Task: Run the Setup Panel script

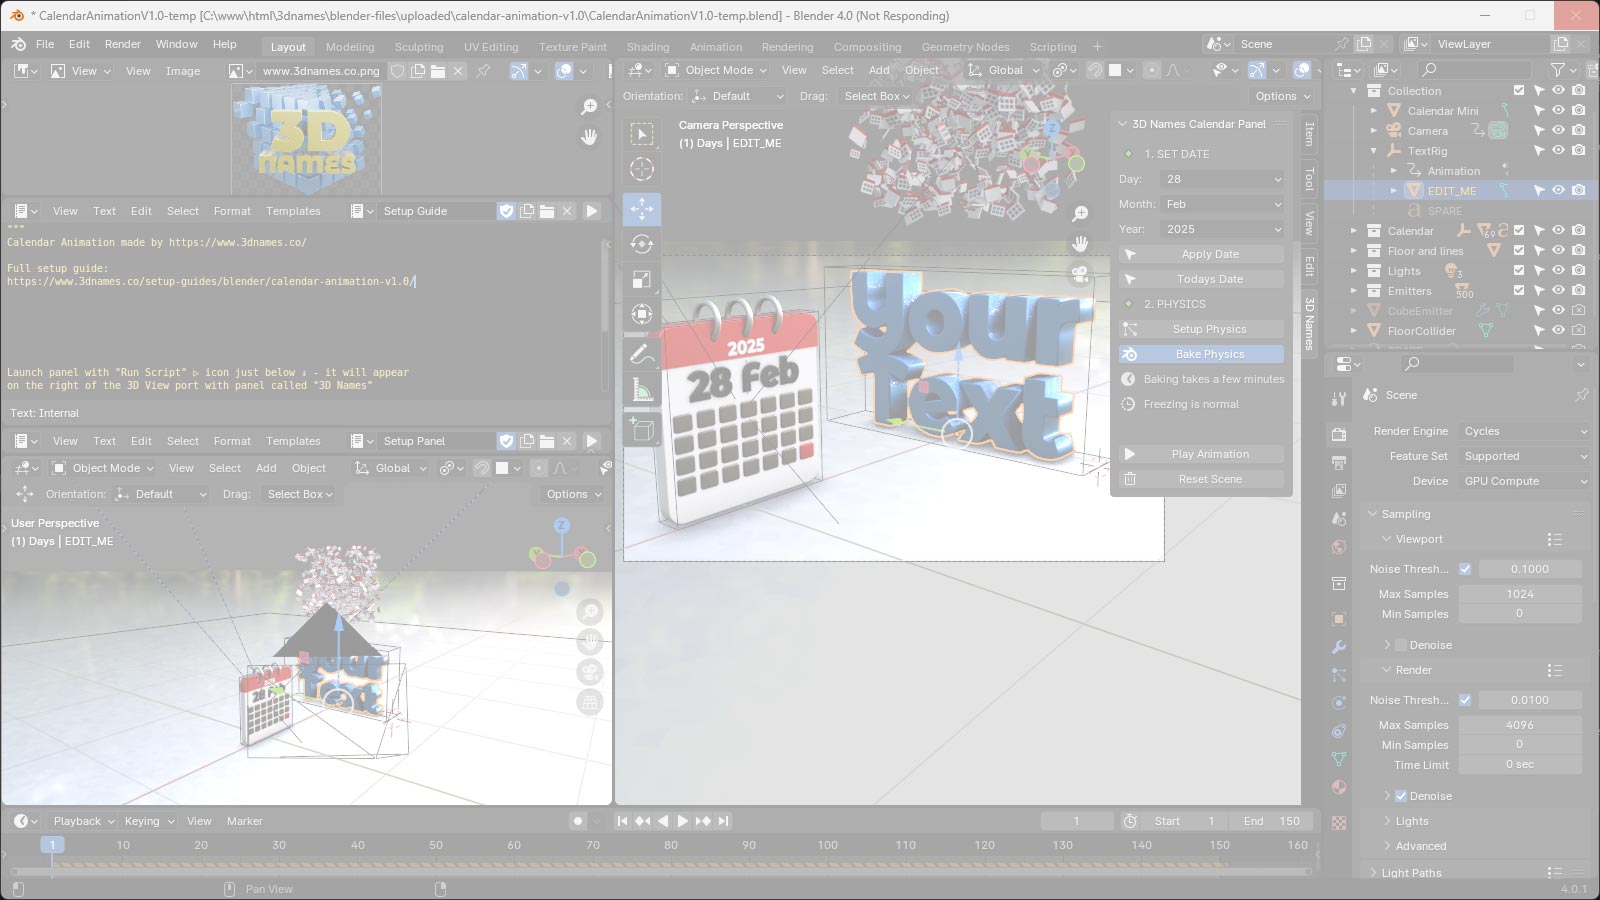Action: pyautogui.click(x=592, y=440)
